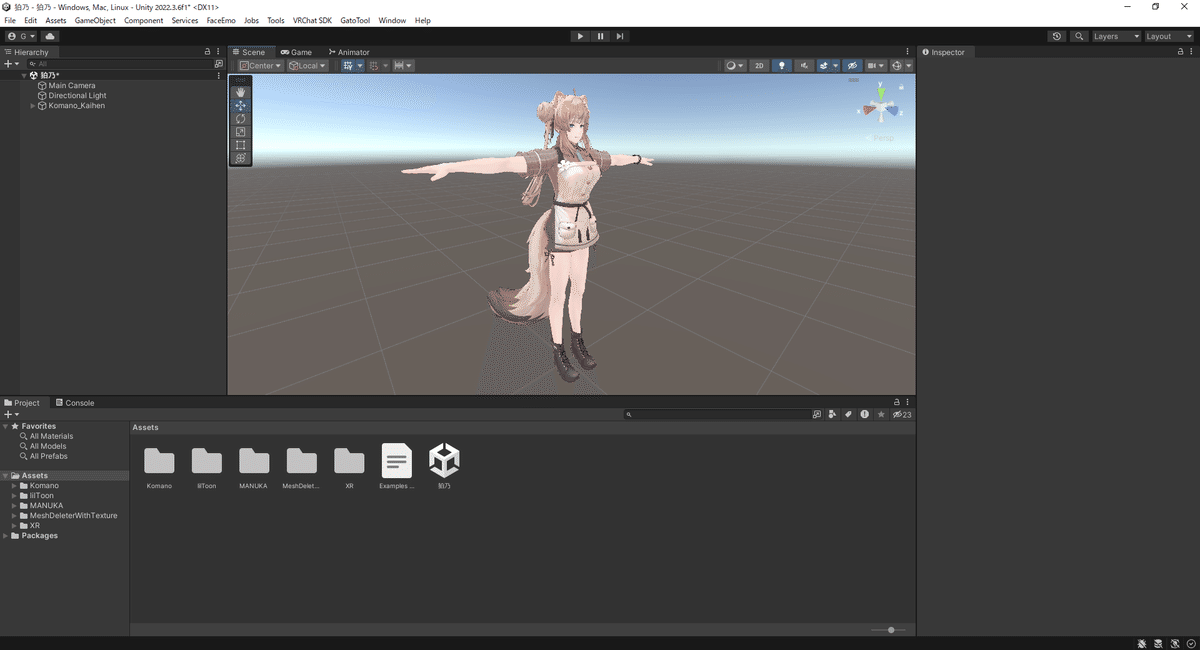Open the XR folder in asset grid
The image size is (1200, 650).
tap(349, 461)
